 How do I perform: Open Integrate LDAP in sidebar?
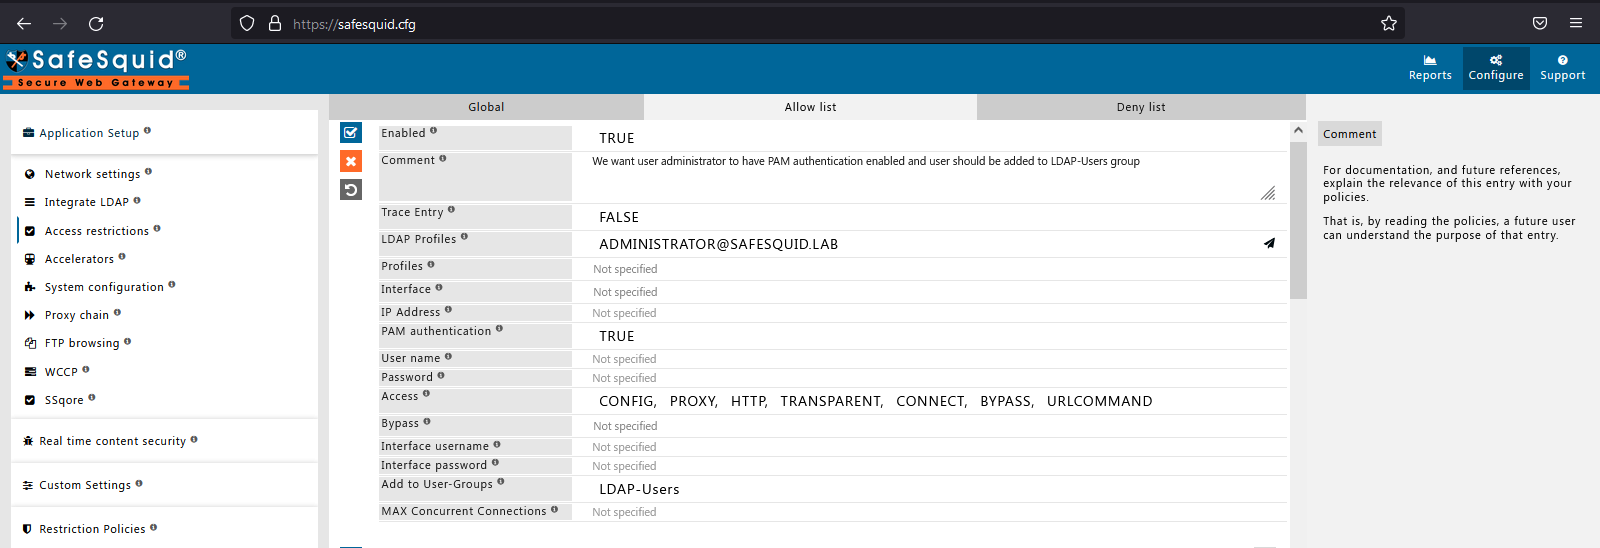(x=86, y=202)
